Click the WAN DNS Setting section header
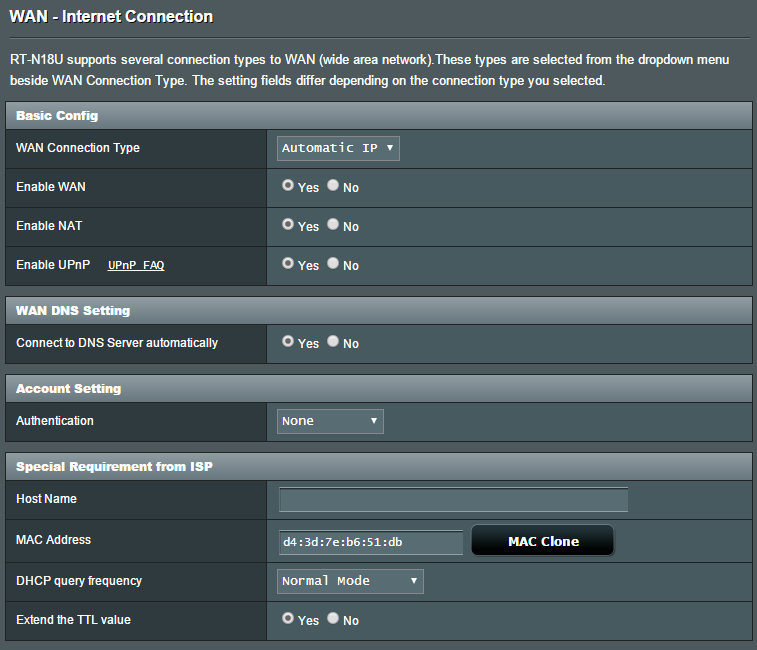Viewport: 757px width, 650px height. [x=73, y=311]
